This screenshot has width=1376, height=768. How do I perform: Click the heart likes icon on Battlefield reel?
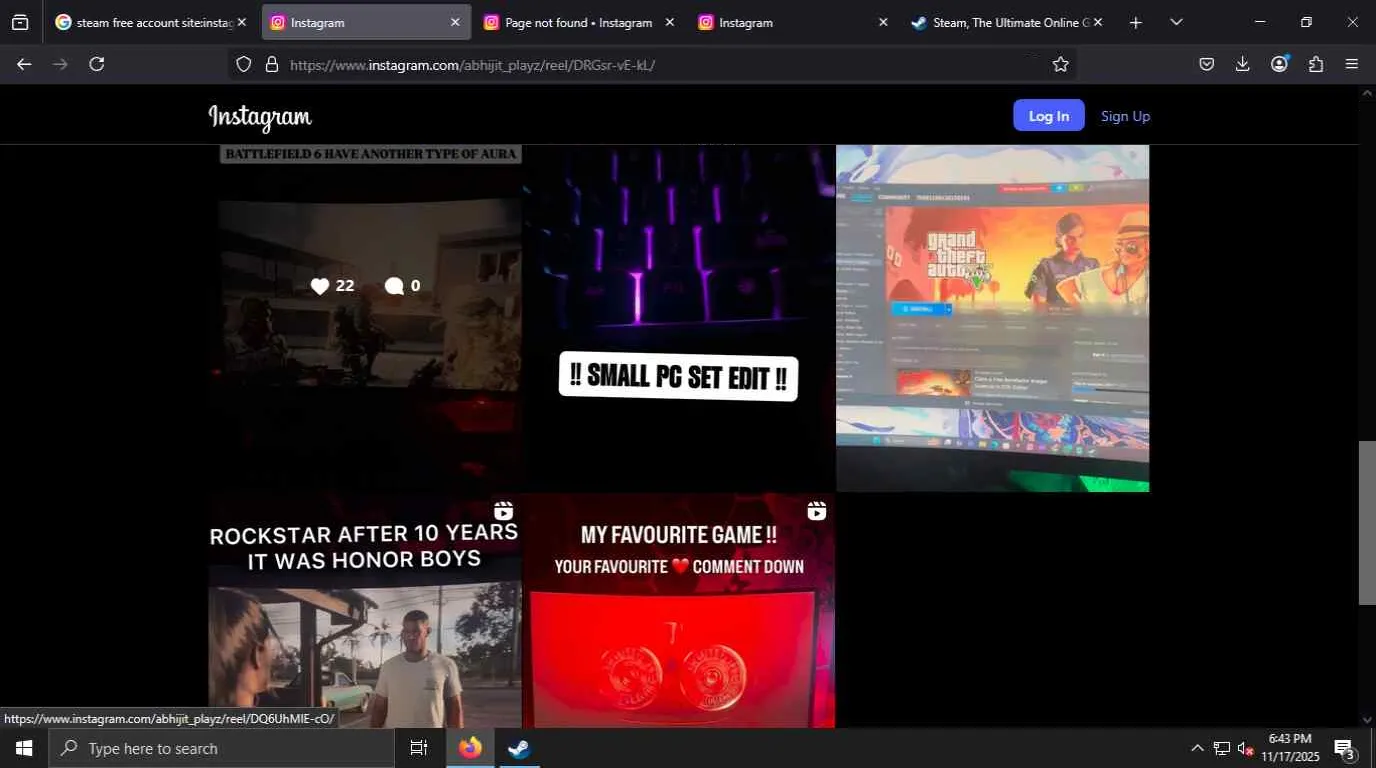(x=320, y=286)
